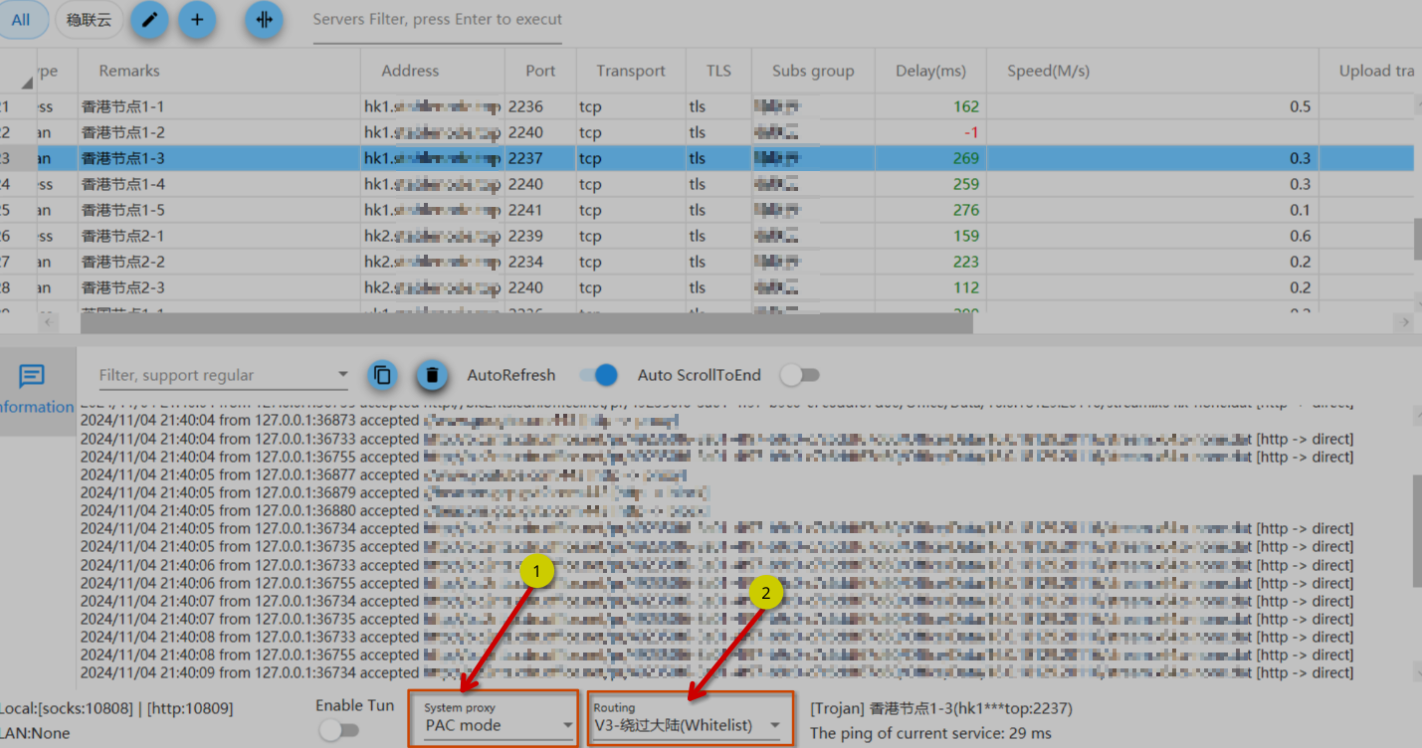Image resolution: width=1422 pixels, height=748 pixels.
Task: Click the trash clear log icon
Action: tap(431, 375)
